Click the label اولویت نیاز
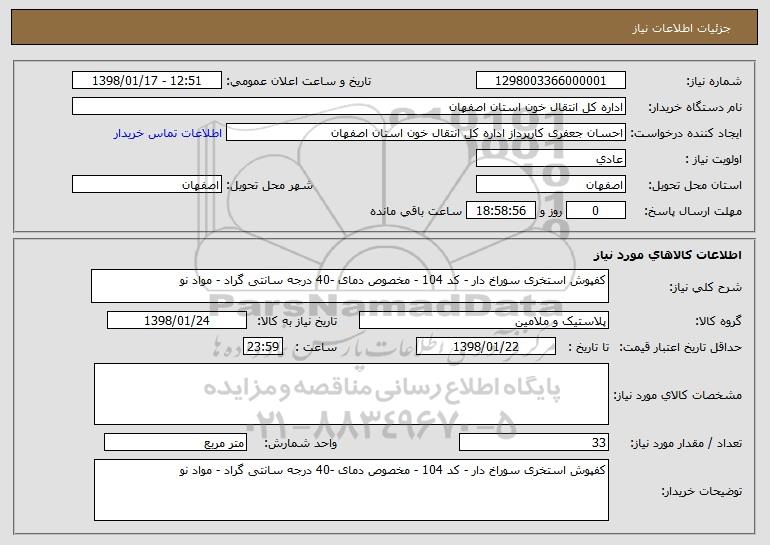The width and height of the screenshot is (770, 545). (714, 159)
